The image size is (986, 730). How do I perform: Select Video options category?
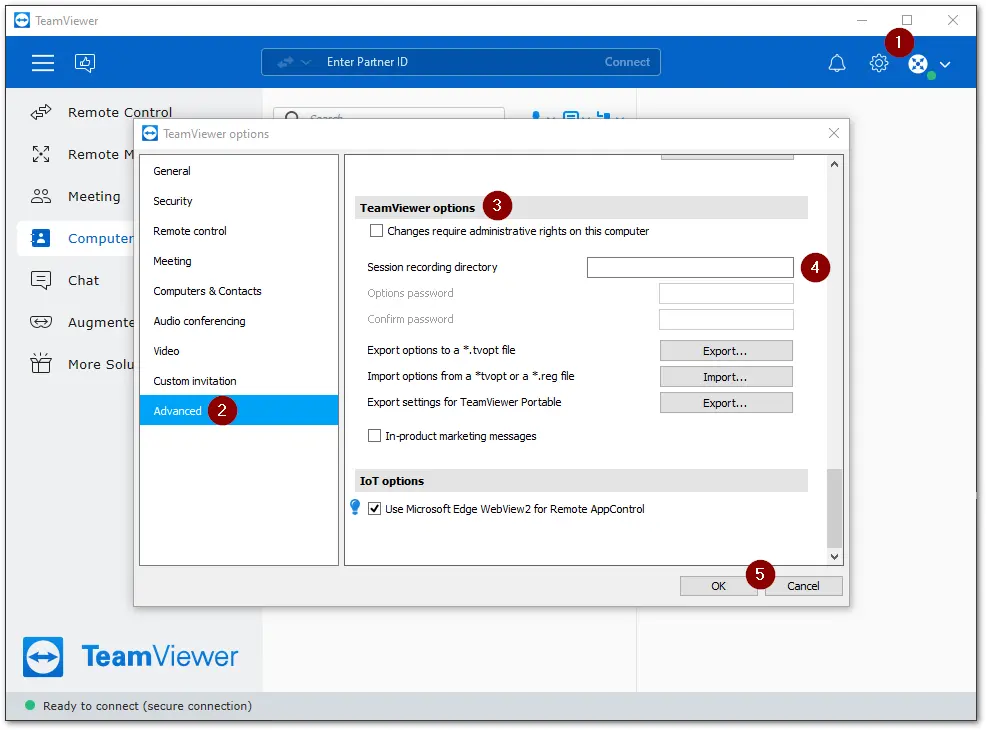pyautogui.click(x=239, y=351)
